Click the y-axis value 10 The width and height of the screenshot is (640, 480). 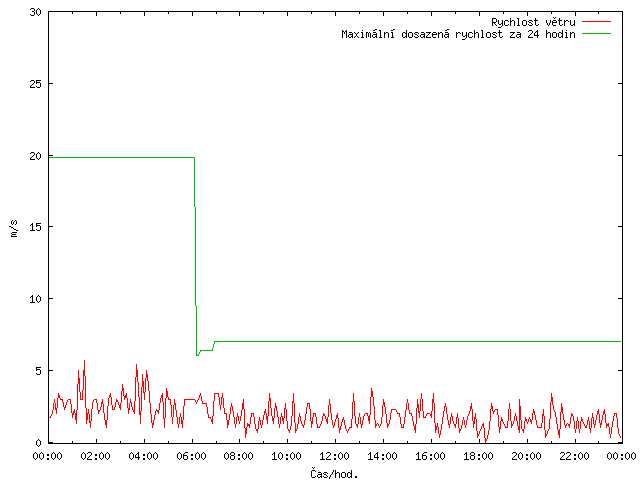36,299
